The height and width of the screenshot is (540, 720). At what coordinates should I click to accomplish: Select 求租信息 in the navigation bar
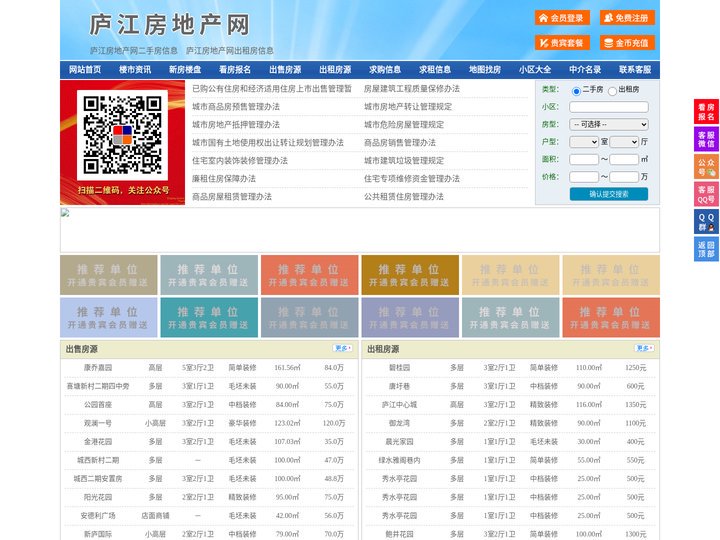(x=435, y=70)
